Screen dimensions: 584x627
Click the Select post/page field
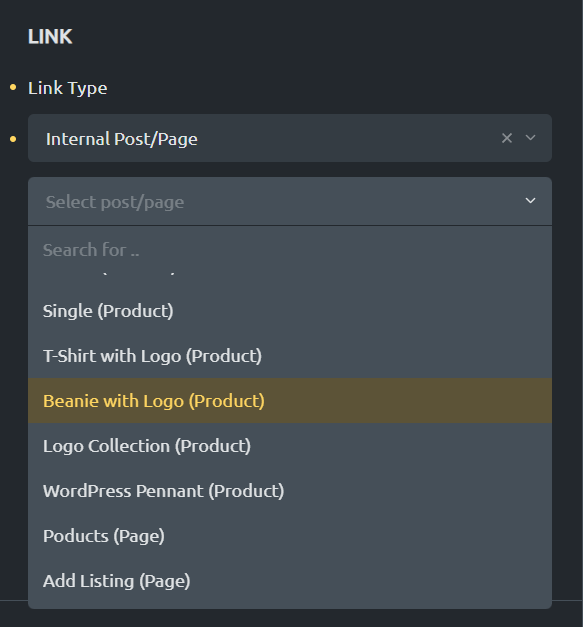pos(290,201)
